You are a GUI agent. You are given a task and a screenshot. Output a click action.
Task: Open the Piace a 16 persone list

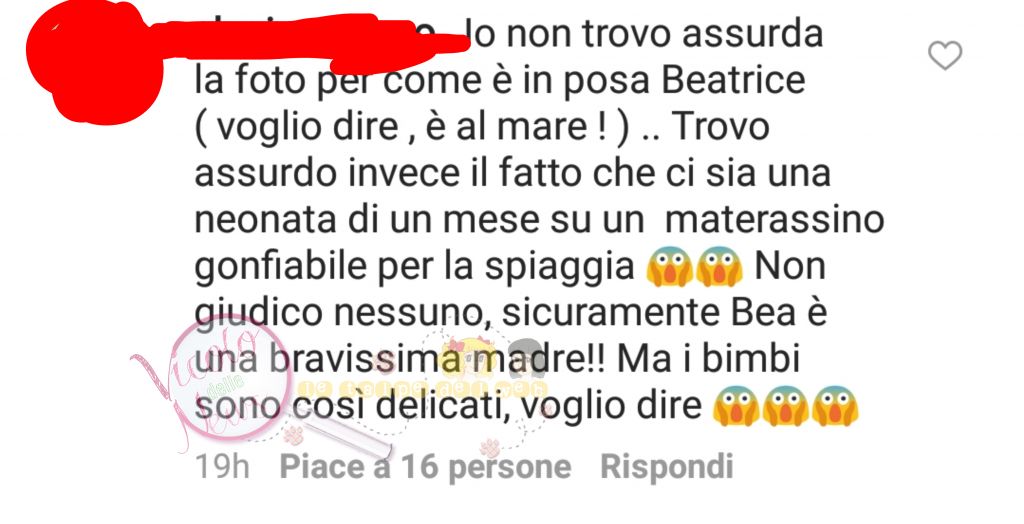pyautogui.click(x=425, y=467)
